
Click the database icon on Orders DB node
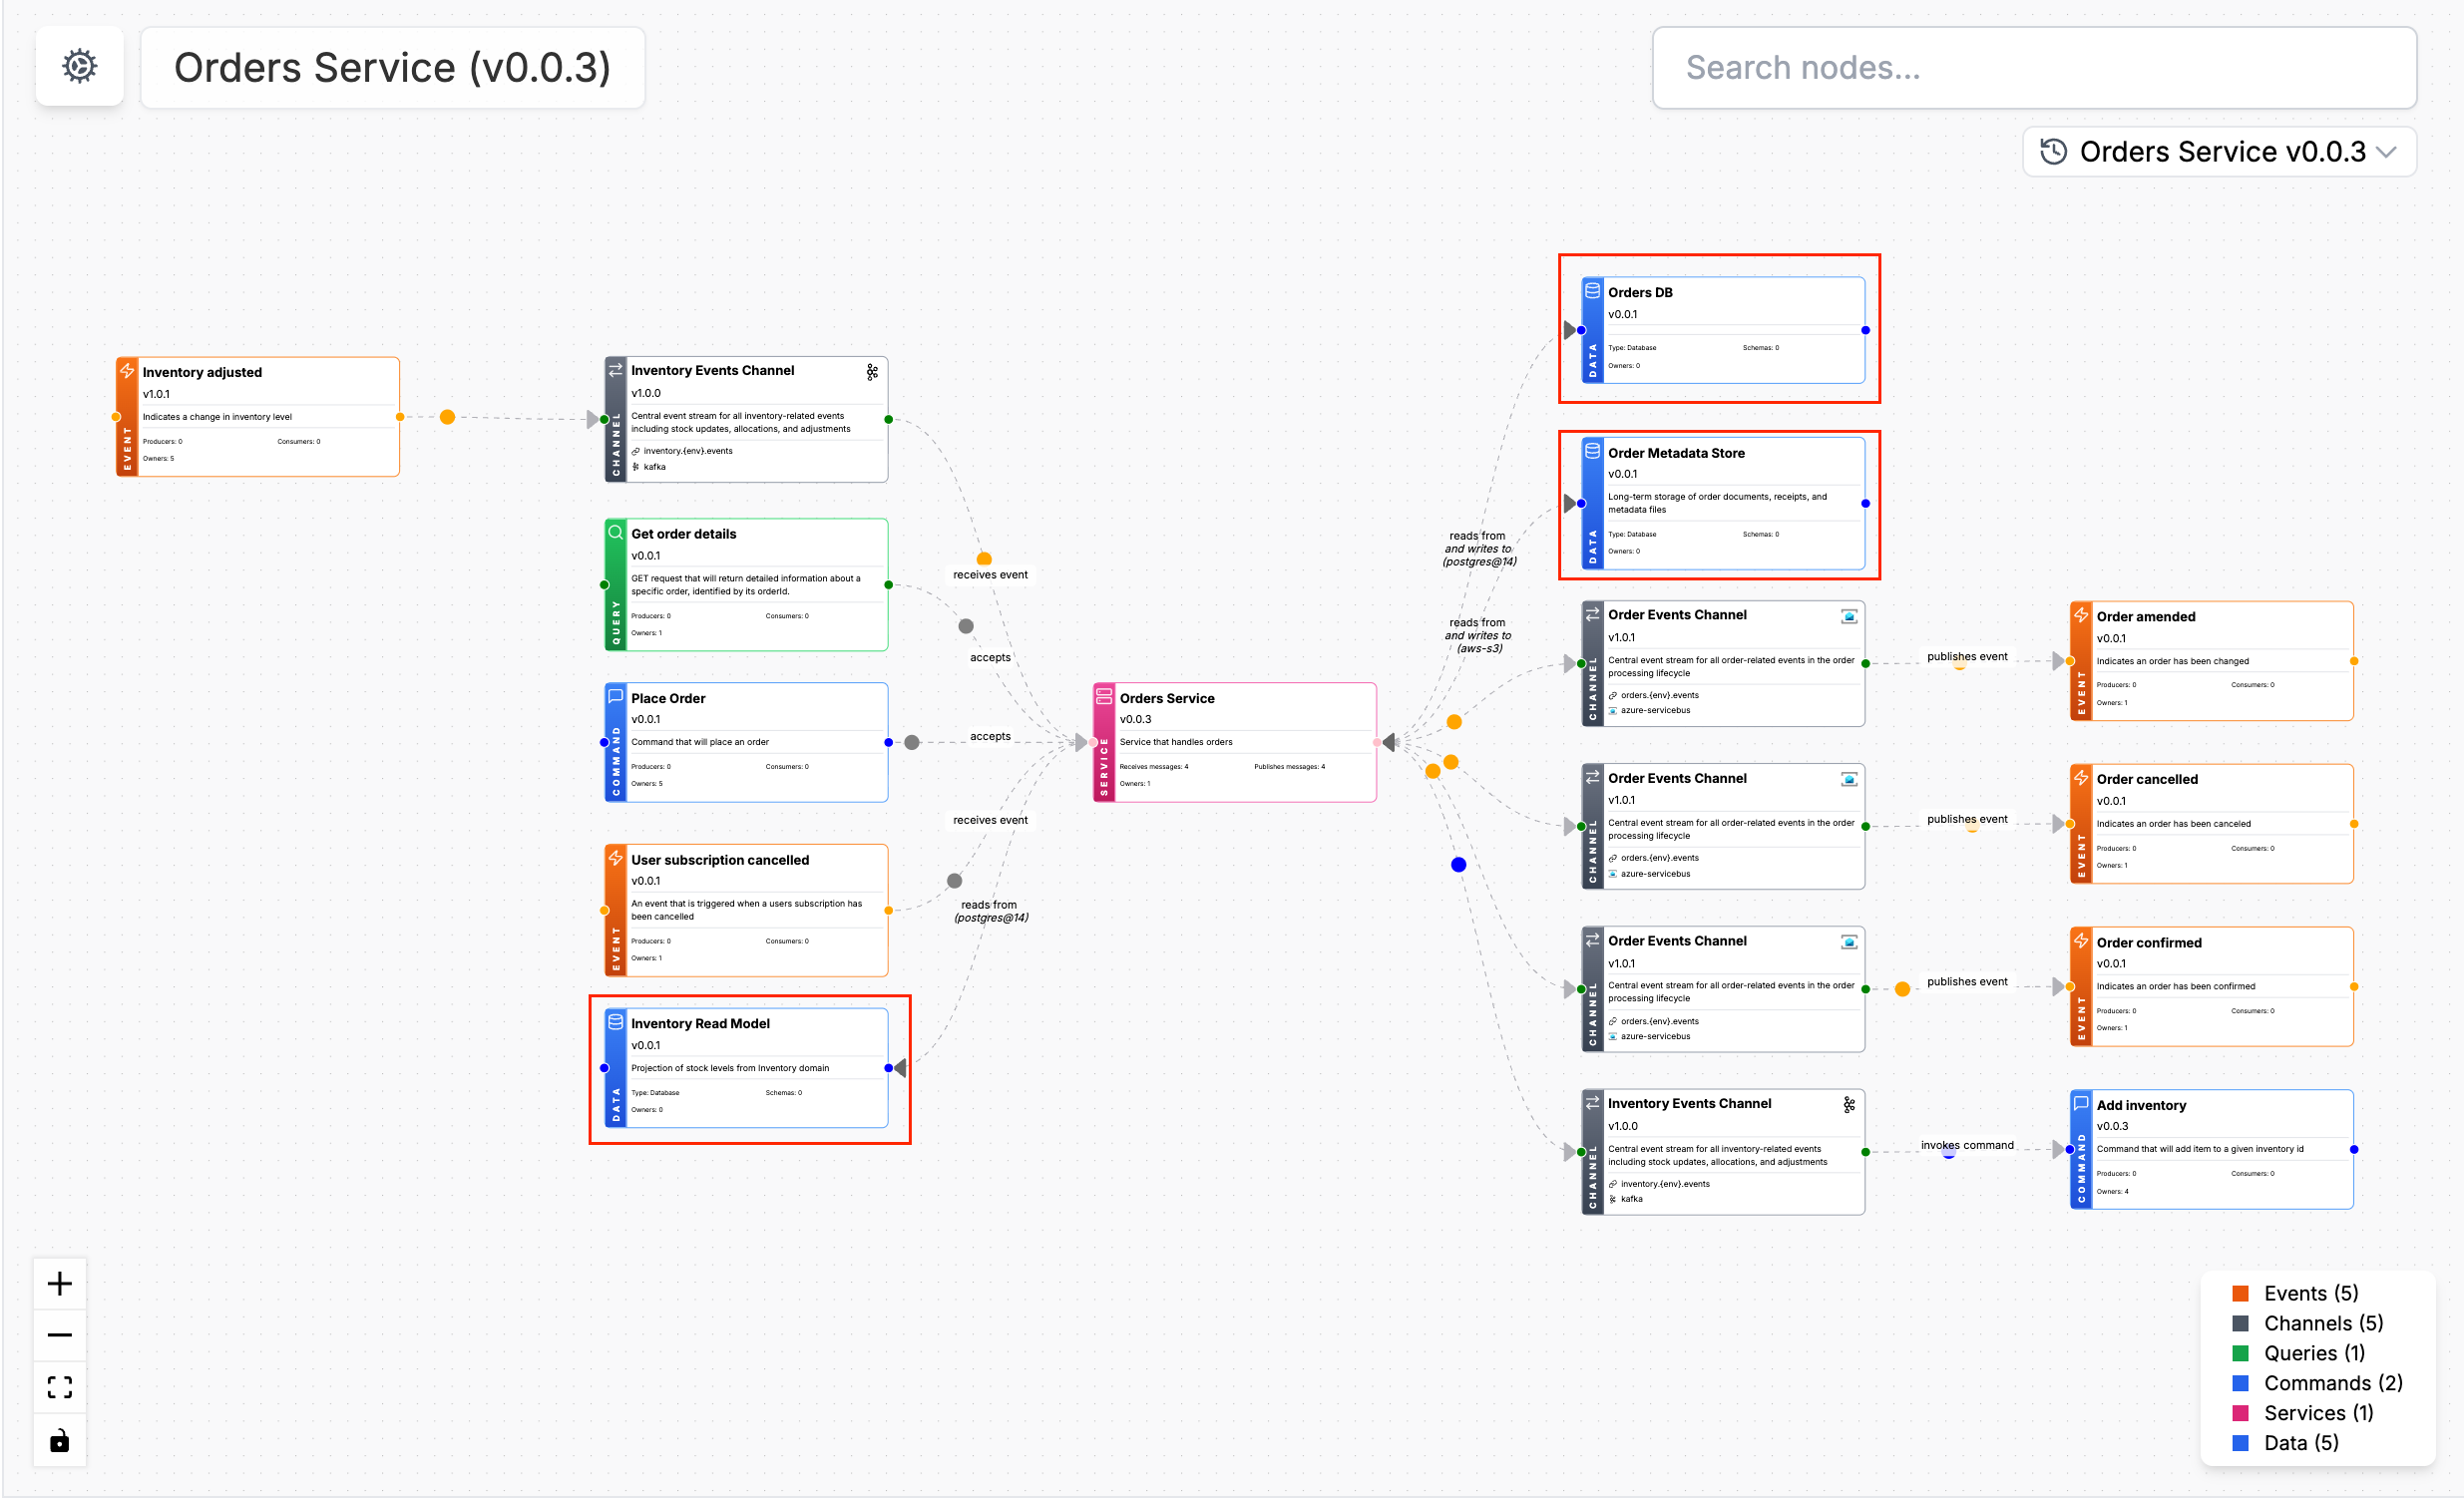(x=1592, y=291)
